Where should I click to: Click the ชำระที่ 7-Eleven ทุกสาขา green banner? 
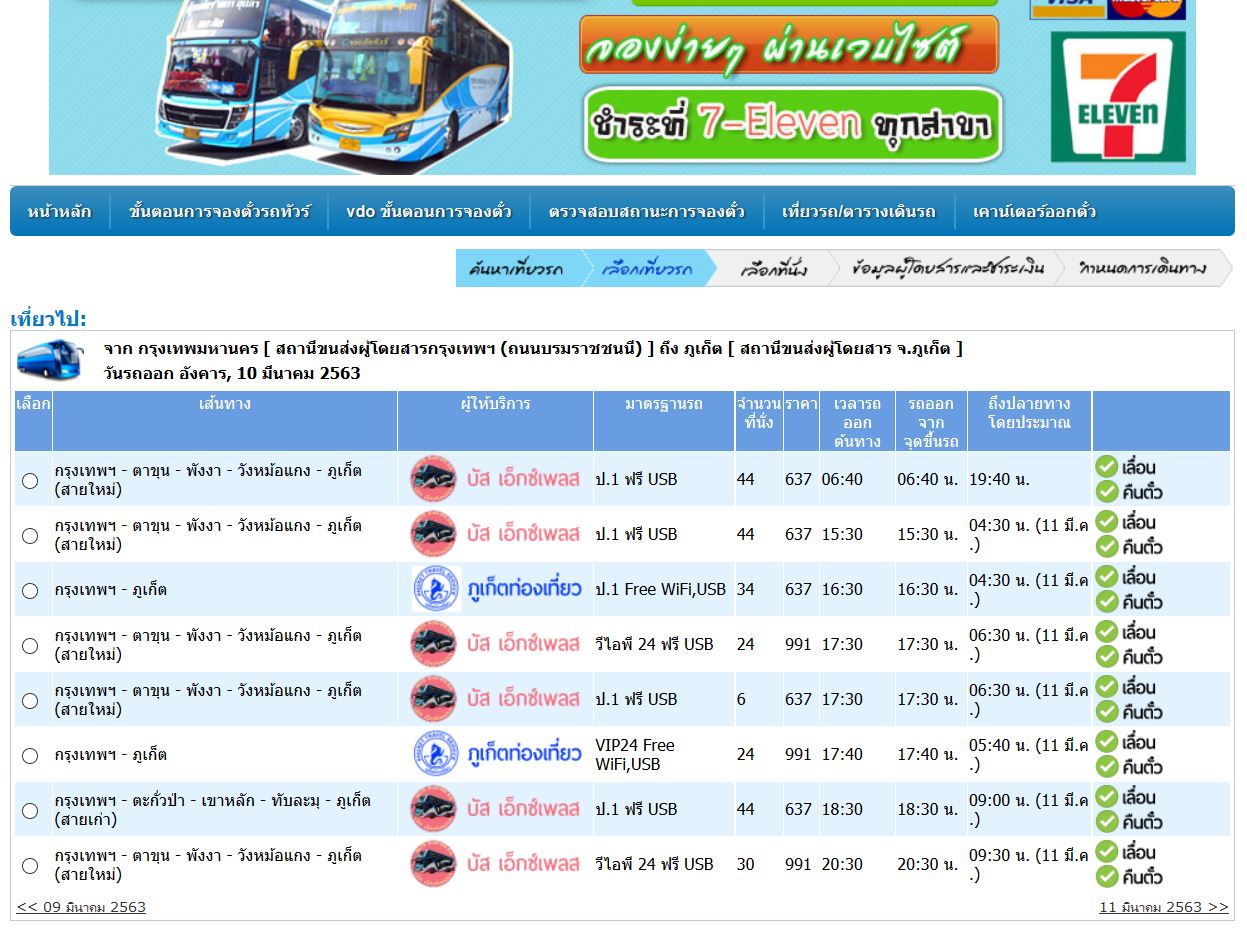pos(793,125)
